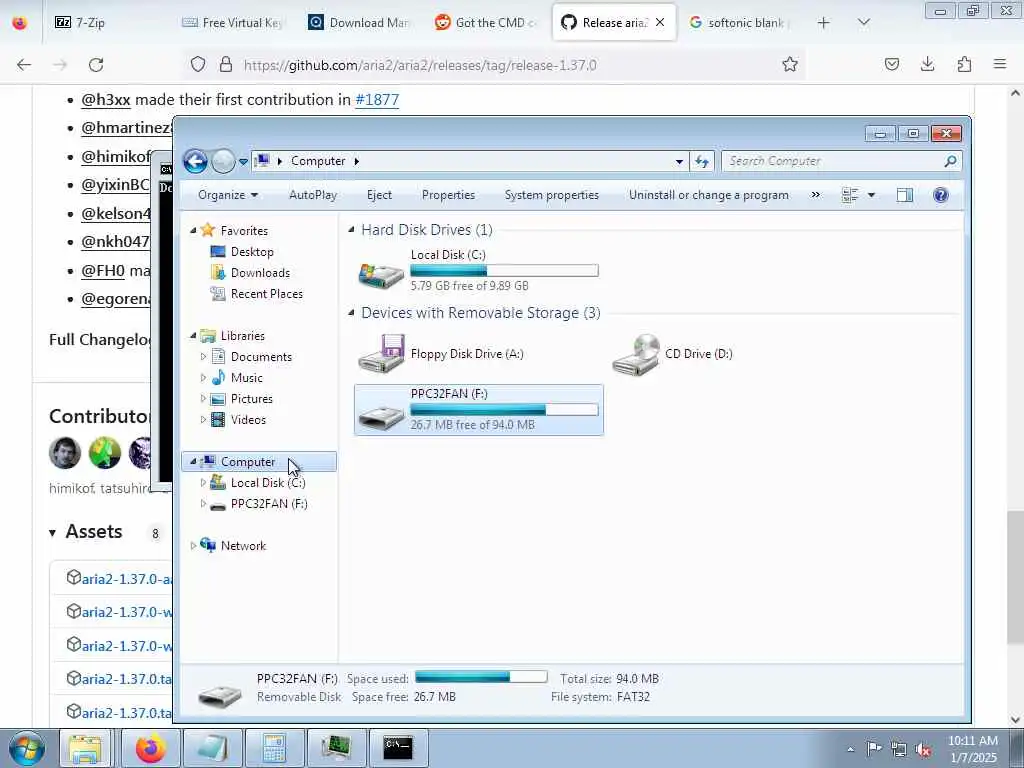
Task: Open Properties from the Explorer toolbar
Action: (448, 195)
